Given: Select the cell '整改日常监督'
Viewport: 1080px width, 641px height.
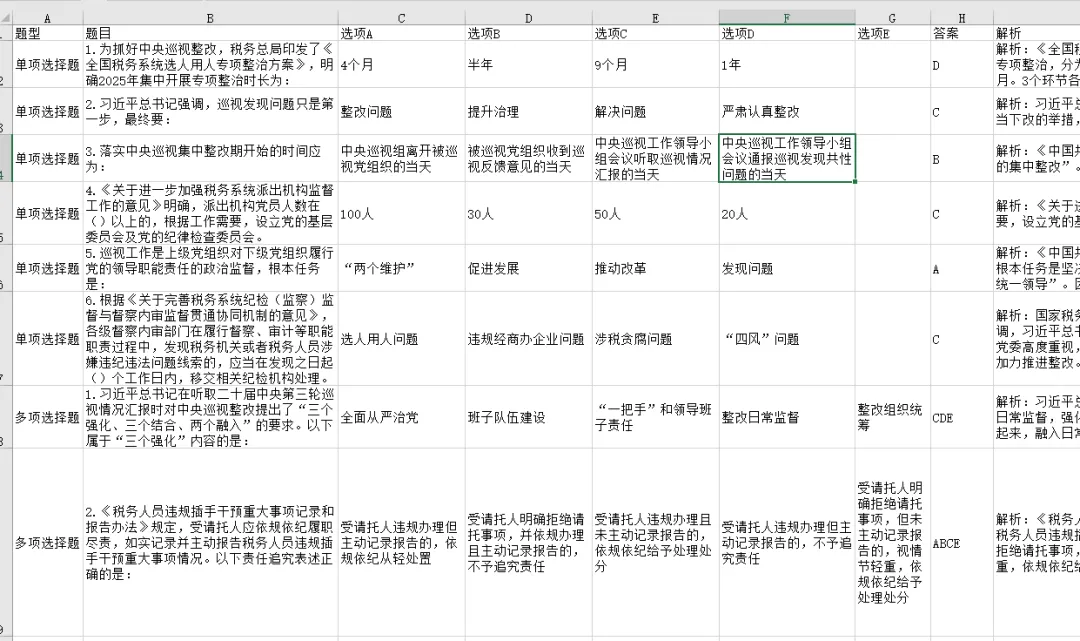Looking at the screenshot, I should 787,417.
